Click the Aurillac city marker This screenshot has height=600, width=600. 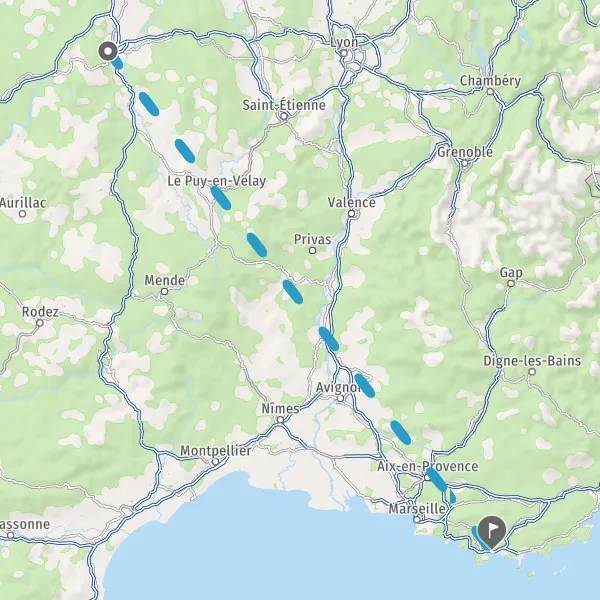click(23, 214)
